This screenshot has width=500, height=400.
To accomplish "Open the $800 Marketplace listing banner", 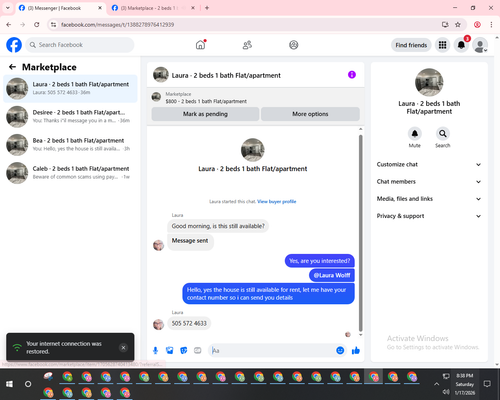I will coord(255,97).
